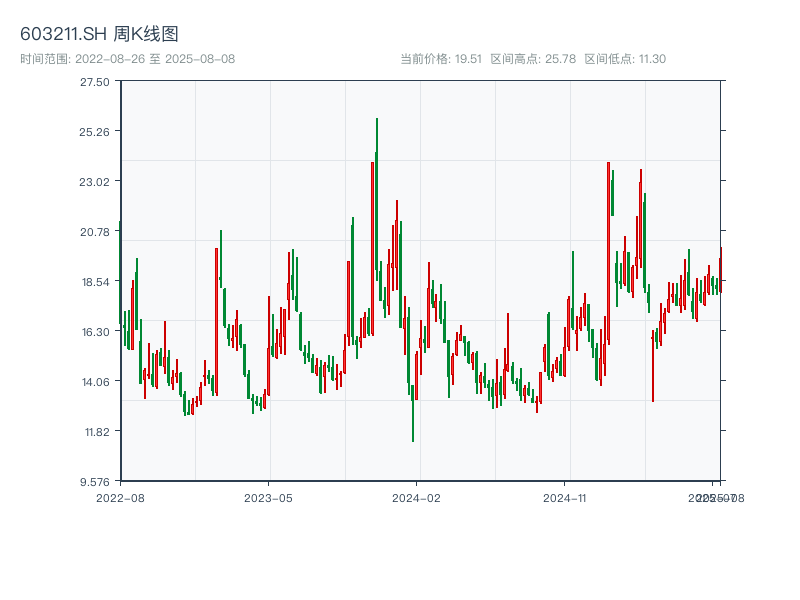Screen dimensions: 800x600
Task: Click the 27.50 y-axis tick label
Action: tap(95, 82)
